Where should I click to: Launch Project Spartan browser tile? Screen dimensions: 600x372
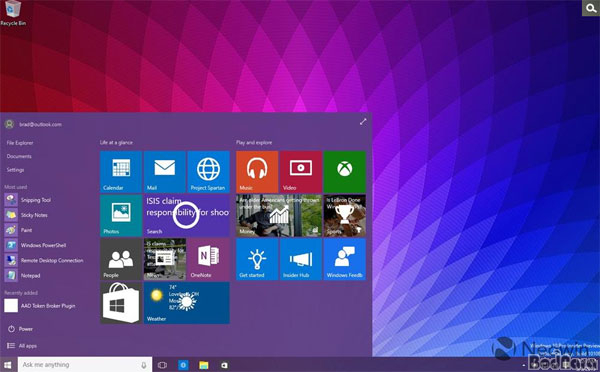pyautogui.click(x=209, y=171)
